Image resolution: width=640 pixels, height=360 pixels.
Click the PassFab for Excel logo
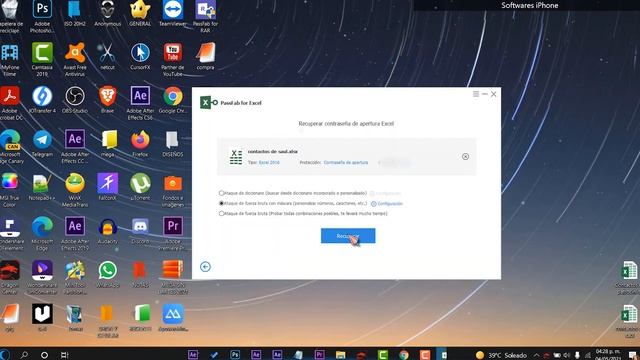(x=209, y=102)
